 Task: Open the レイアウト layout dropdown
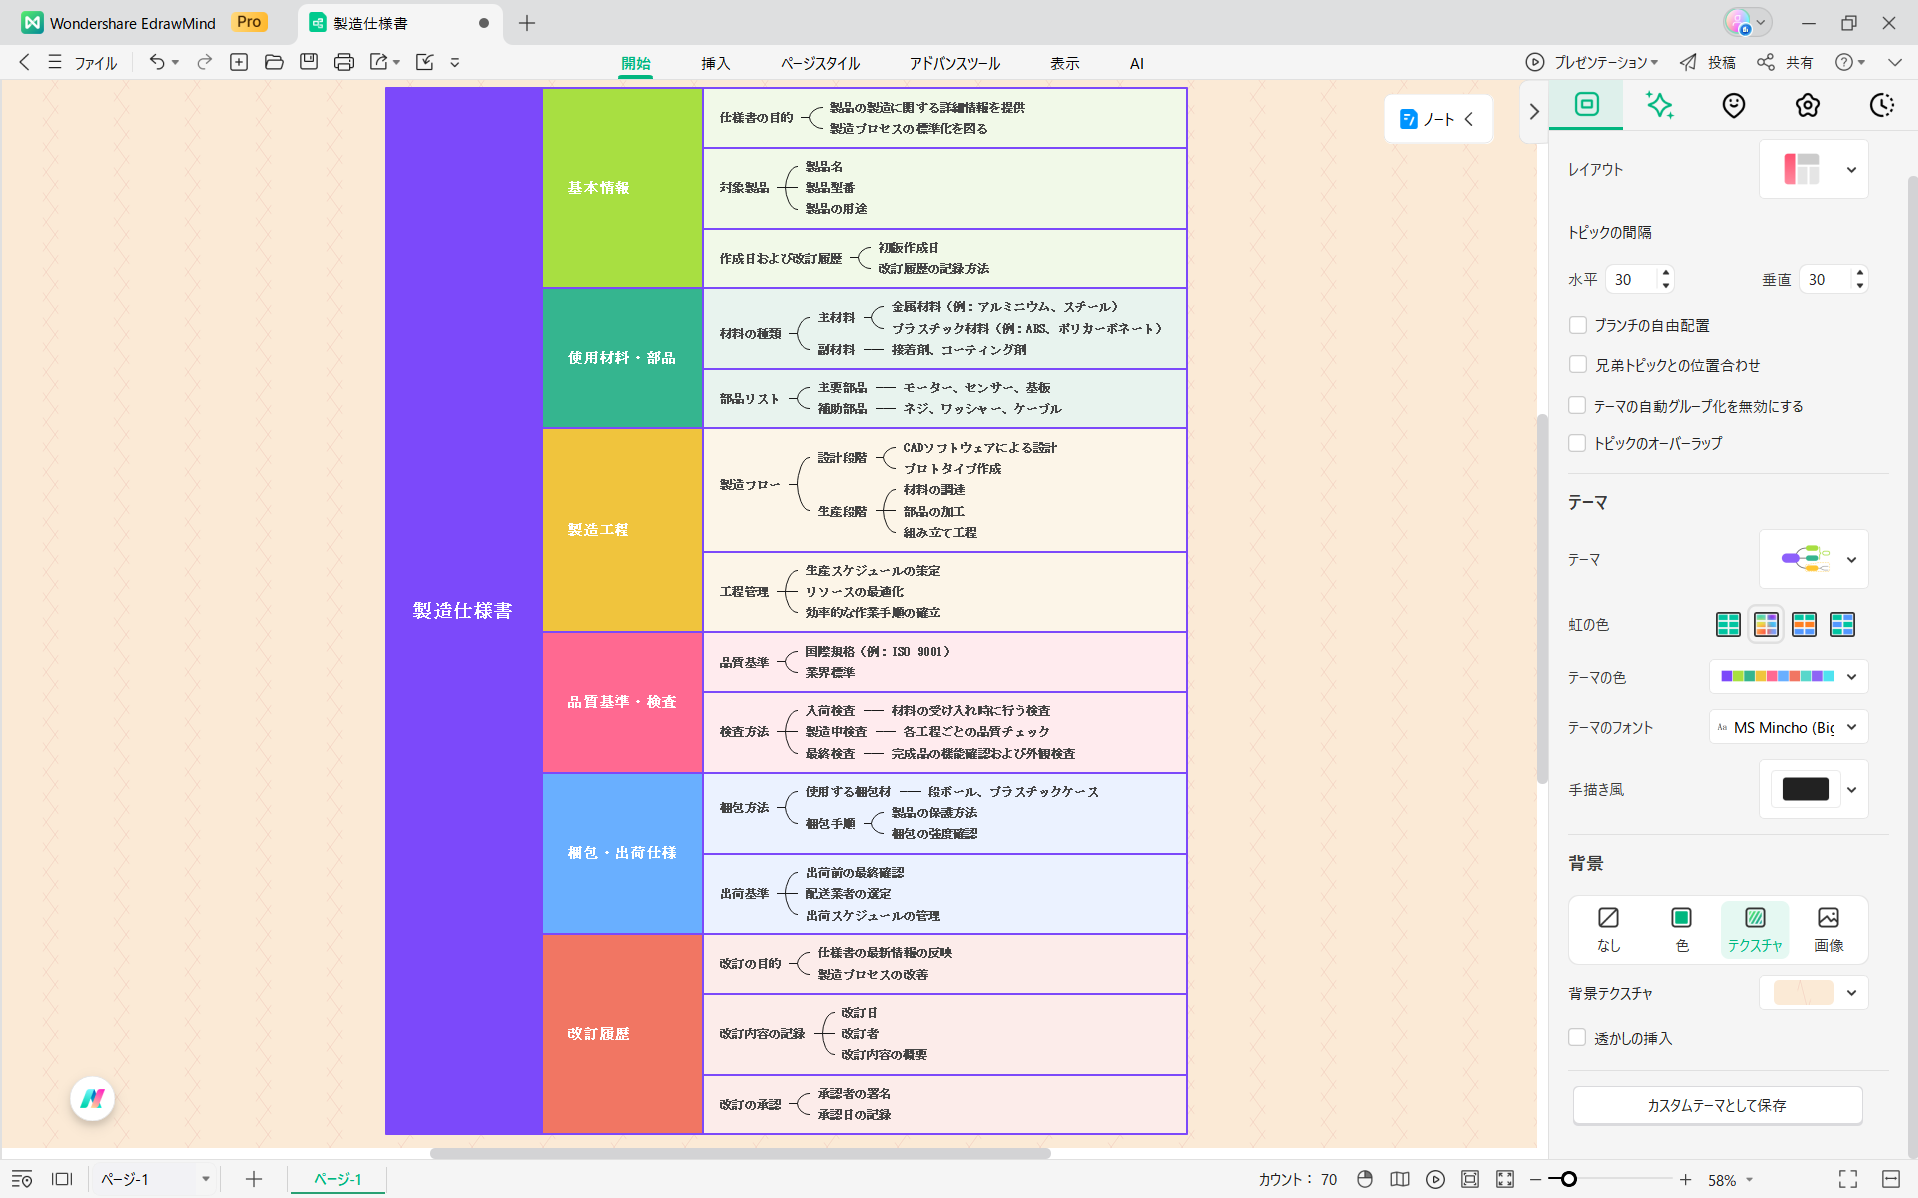click(x=1813, y=169)
